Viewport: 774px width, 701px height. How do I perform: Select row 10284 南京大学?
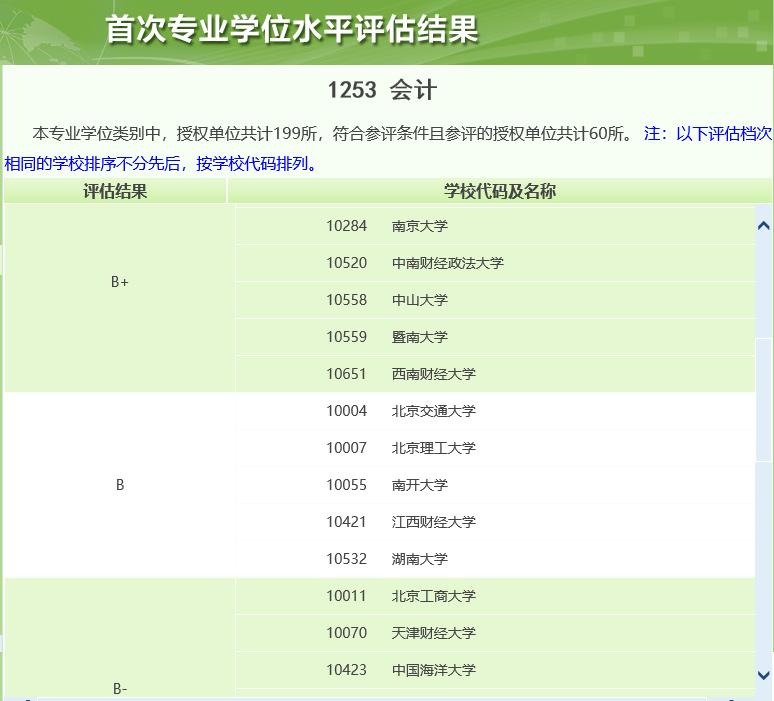click(495, 226)
